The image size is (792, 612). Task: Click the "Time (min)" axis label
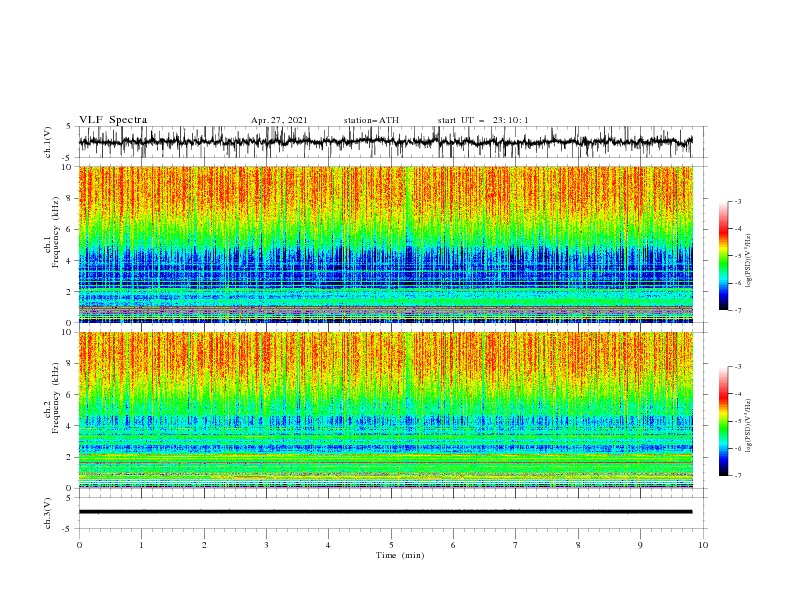(x=400, y=555)
